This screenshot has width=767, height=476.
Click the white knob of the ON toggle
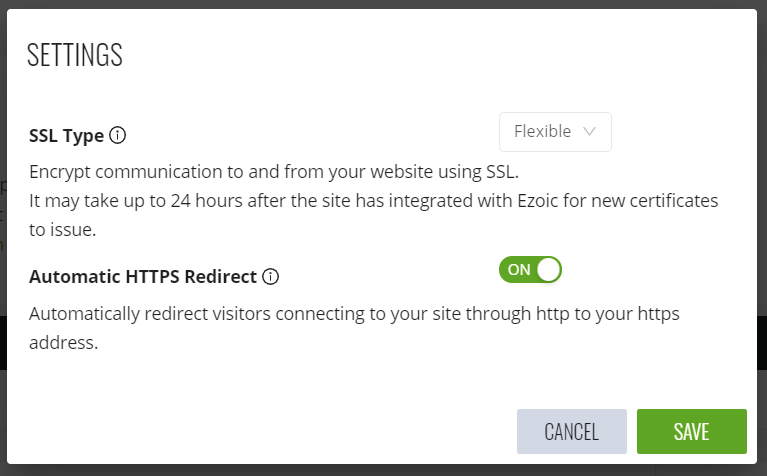[x=548, y=269]
